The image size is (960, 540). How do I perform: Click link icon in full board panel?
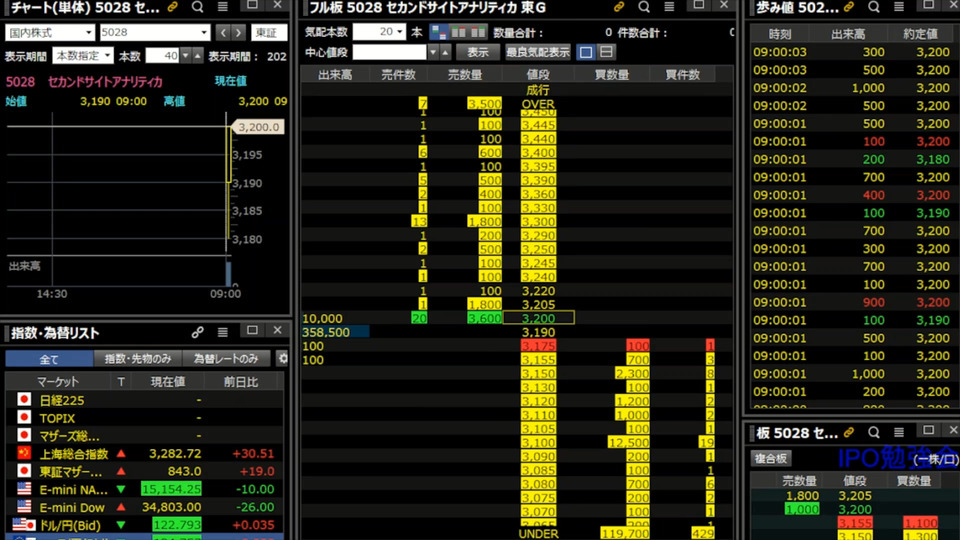(x=619, y=7)
